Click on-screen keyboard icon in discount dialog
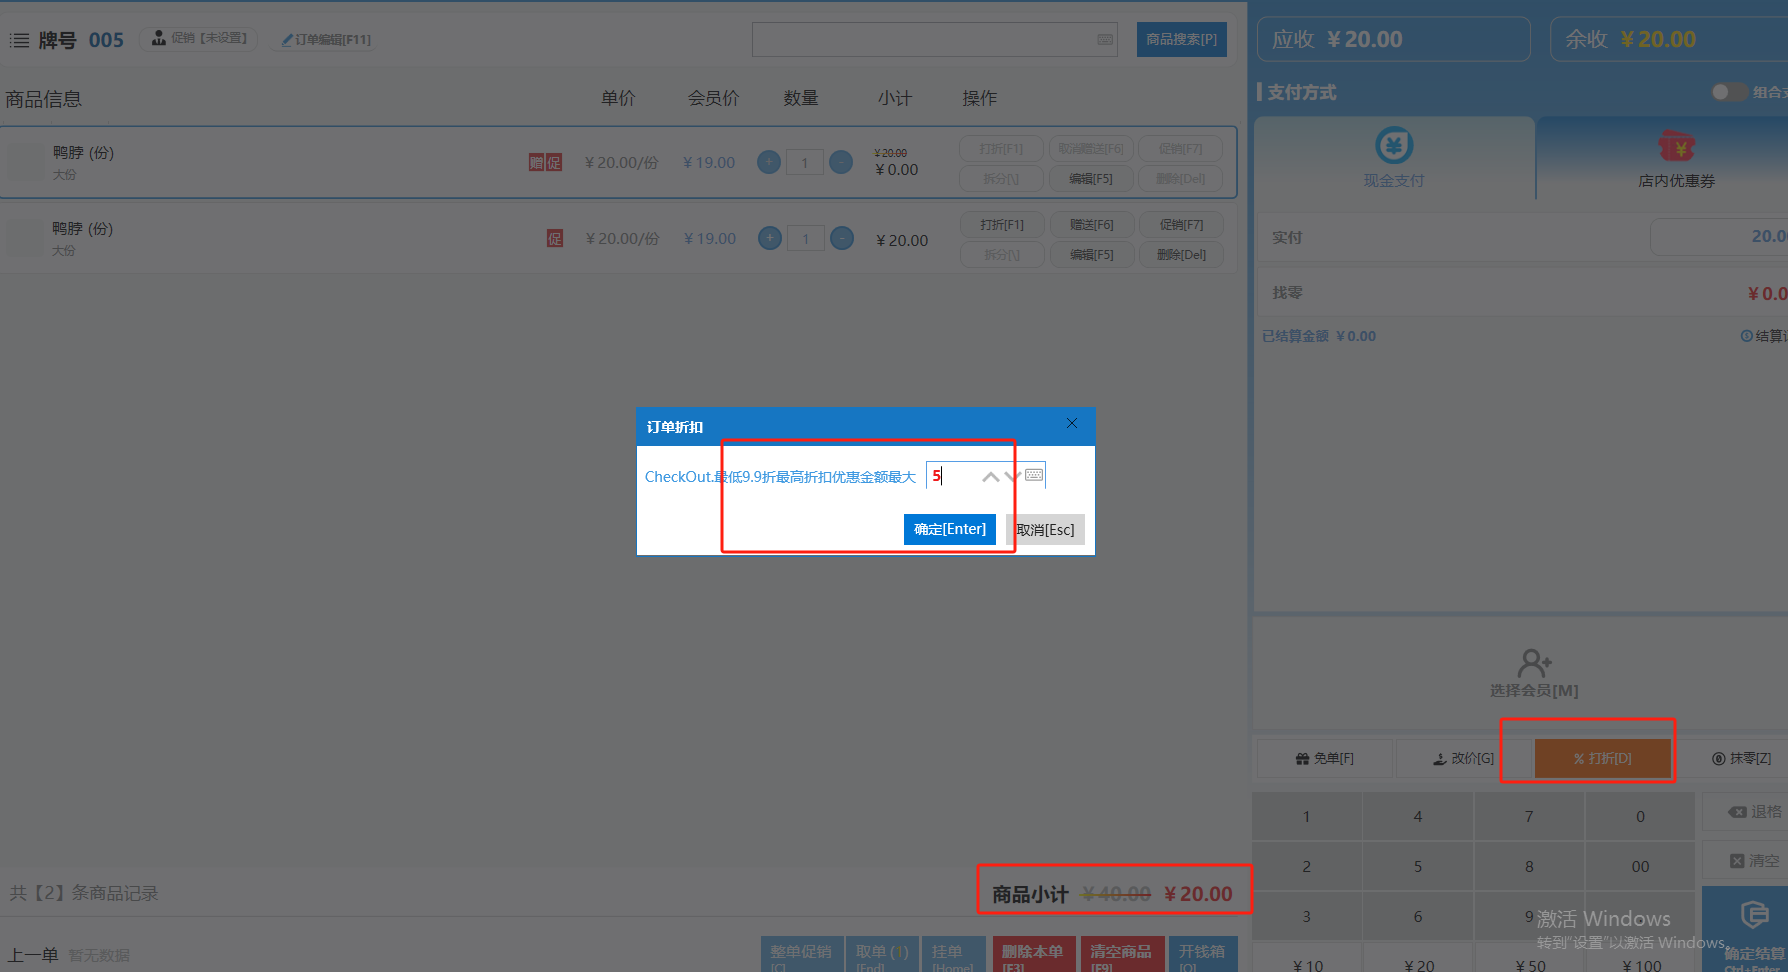The image size is (1788, 972). 1034,475
